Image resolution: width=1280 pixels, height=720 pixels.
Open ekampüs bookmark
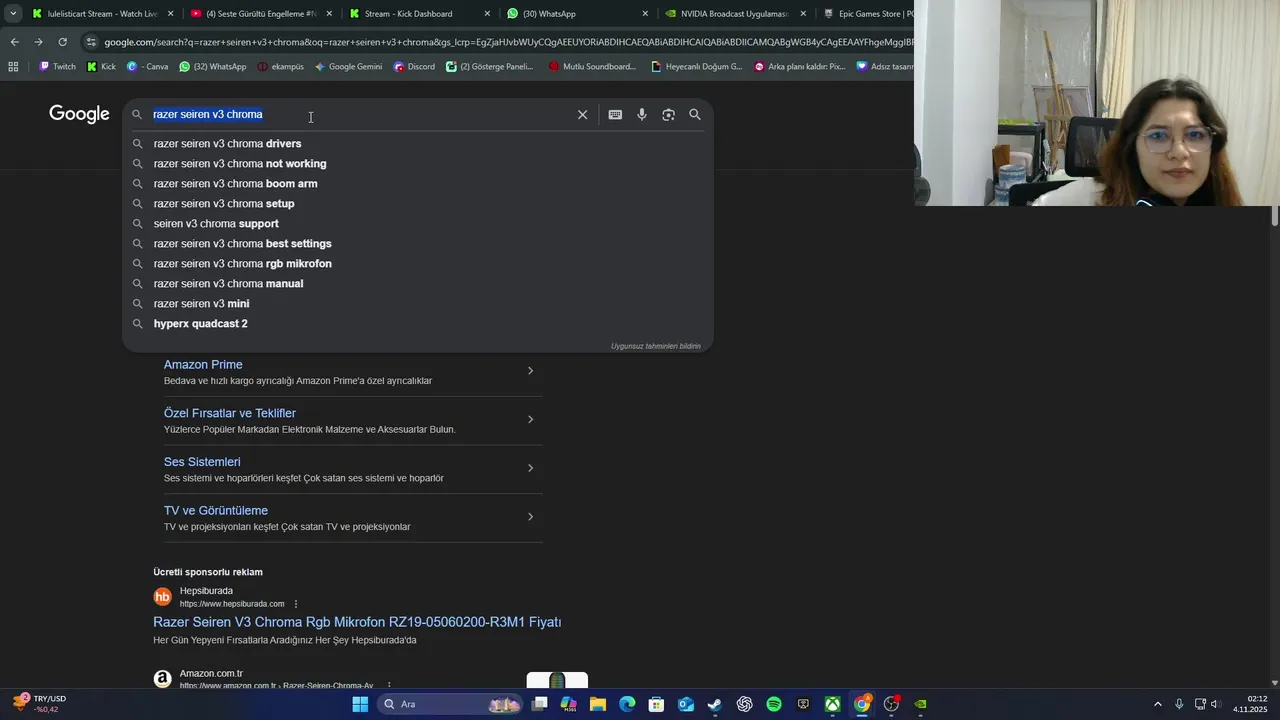point(280,67)
